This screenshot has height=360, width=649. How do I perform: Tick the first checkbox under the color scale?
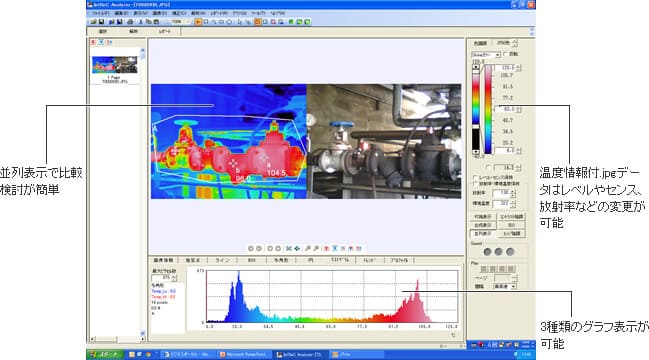(x=475, y=178)
